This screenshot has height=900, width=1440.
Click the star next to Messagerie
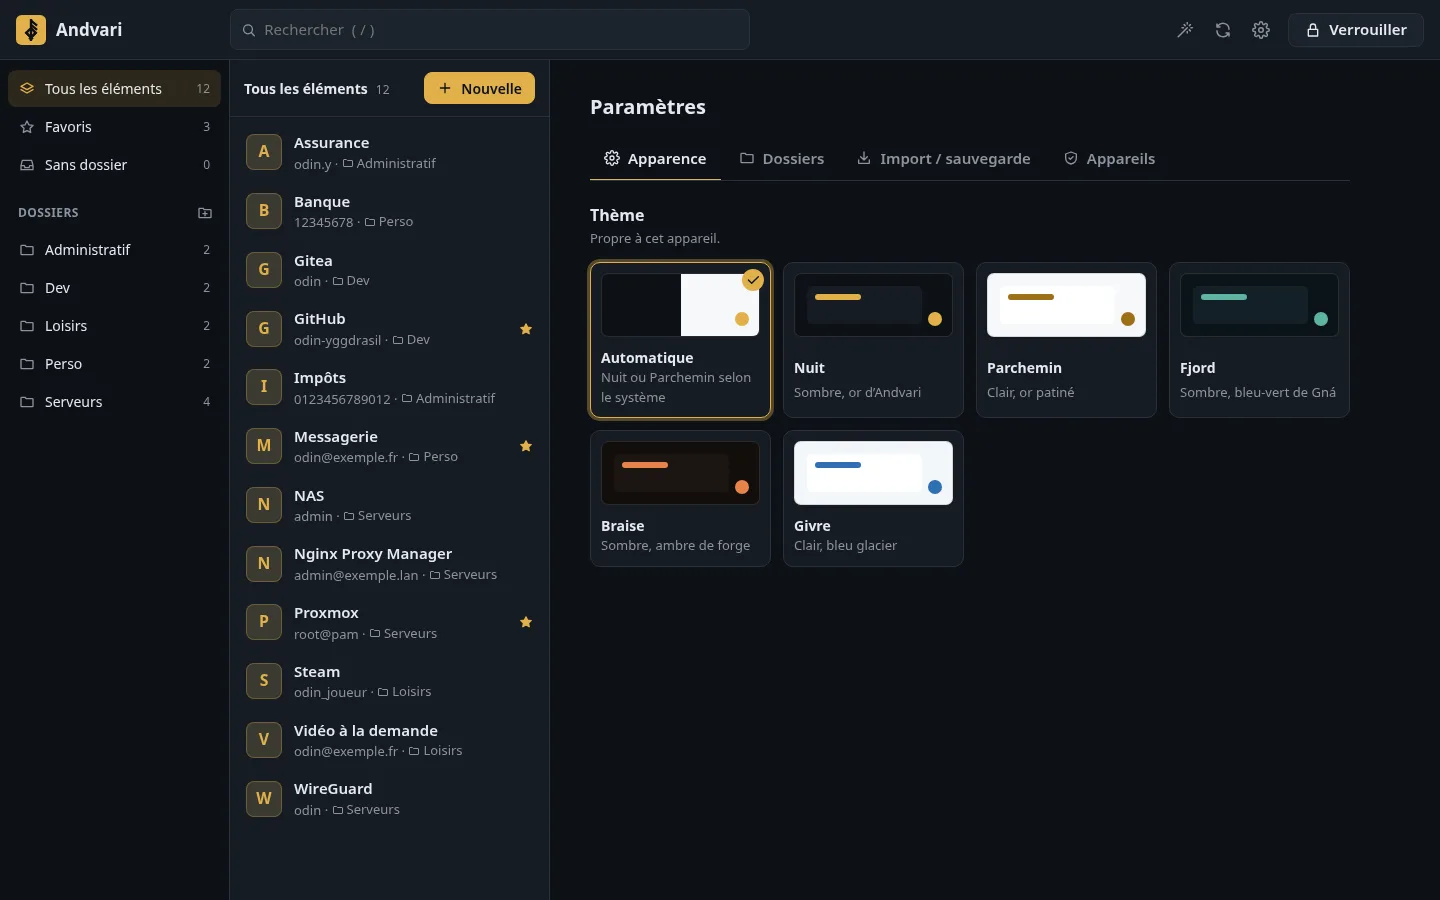pos(526,446)
